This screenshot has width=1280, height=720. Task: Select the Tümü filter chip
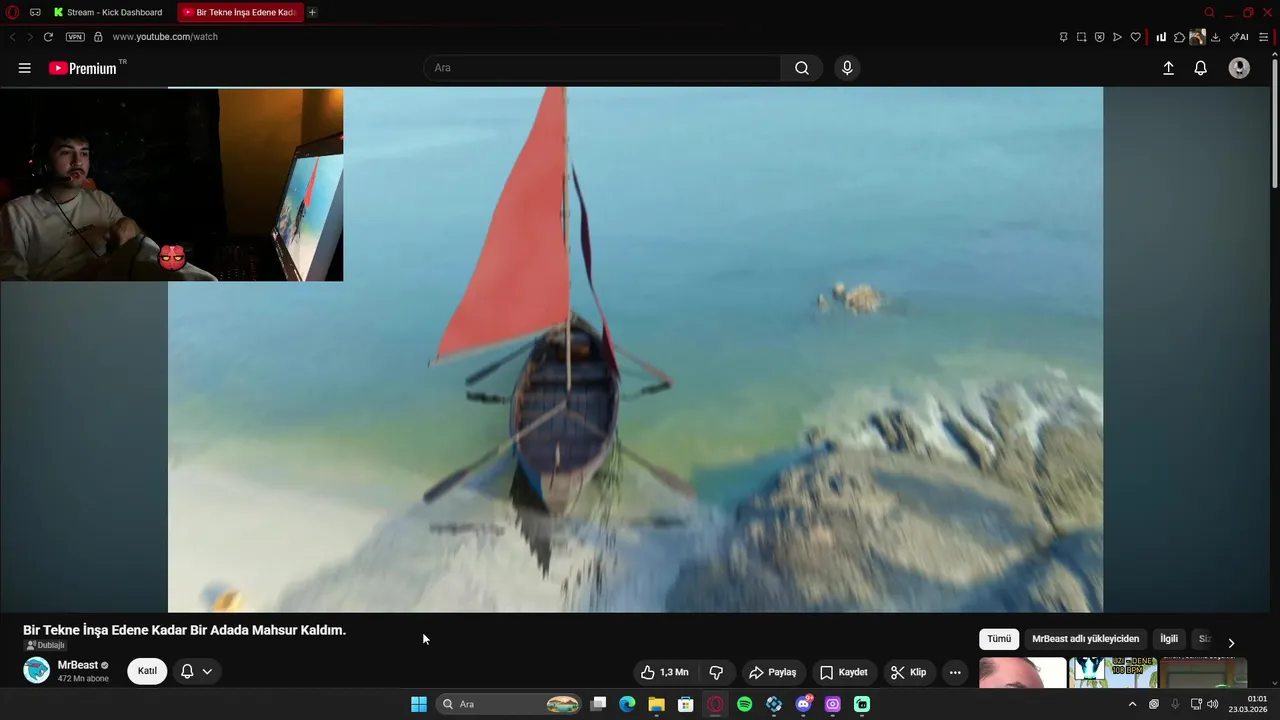click(x=999, y=639)
